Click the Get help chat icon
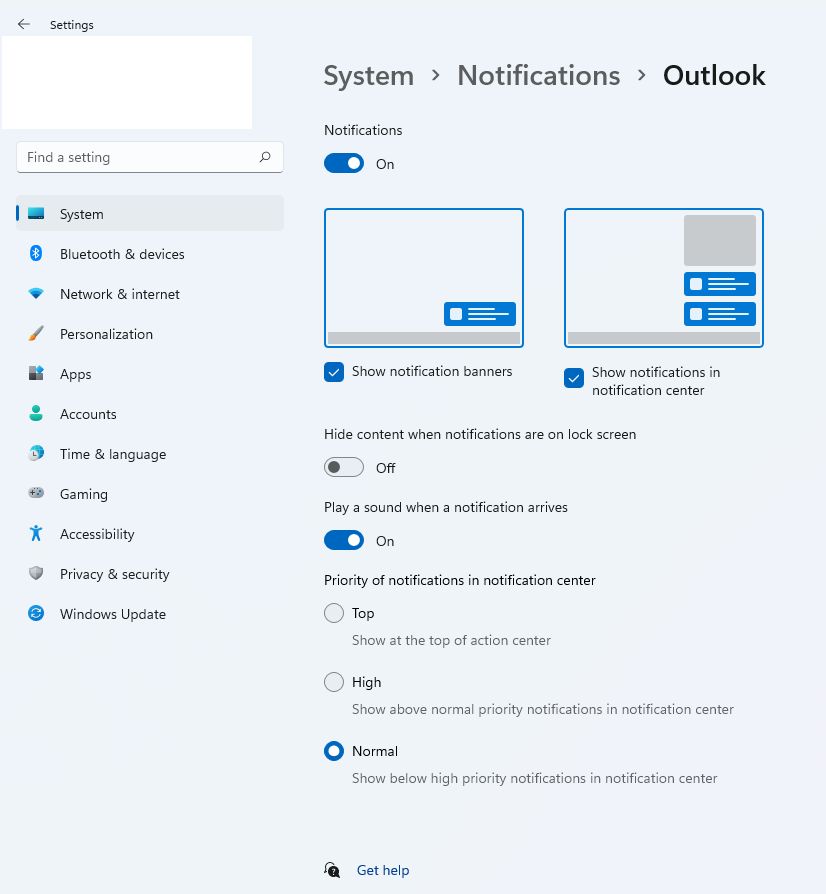Screen dimensions: 826x894 pos(332,870)
